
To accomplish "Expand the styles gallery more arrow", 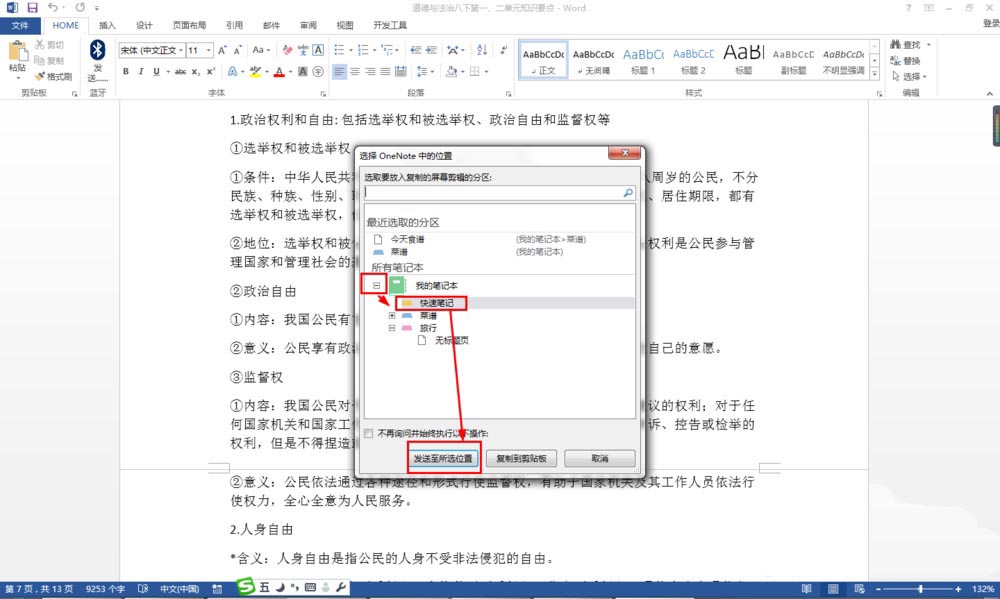I will click(x=874, y=74).
